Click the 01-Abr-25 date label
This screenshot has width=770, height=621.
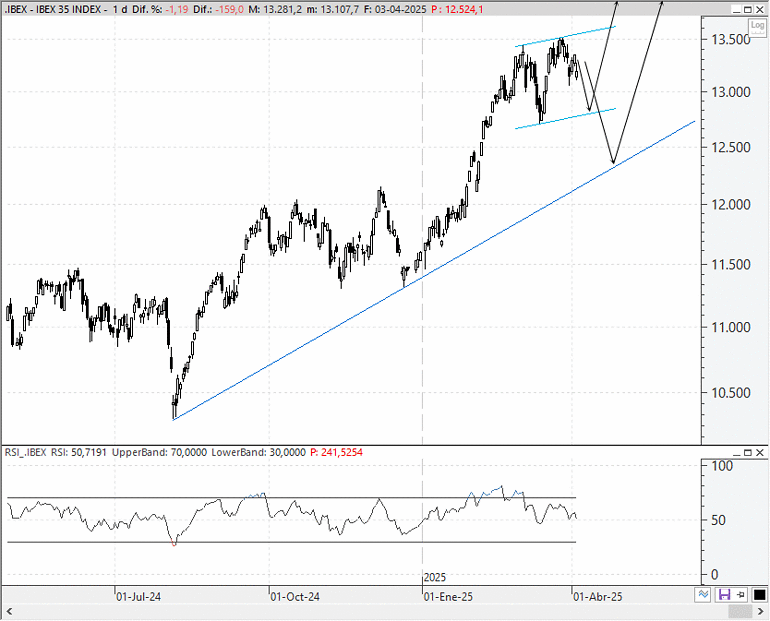[x=598, y=597]
